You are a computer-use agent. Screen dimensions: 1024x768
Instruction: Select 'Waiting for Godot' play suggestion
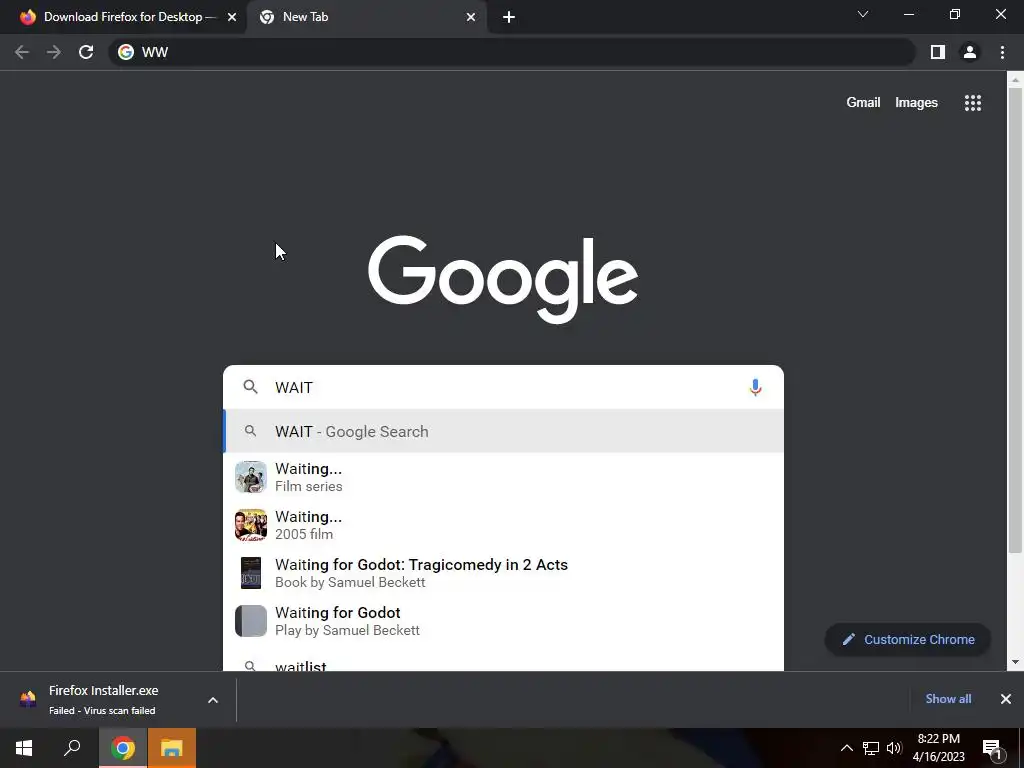point(504,621)
